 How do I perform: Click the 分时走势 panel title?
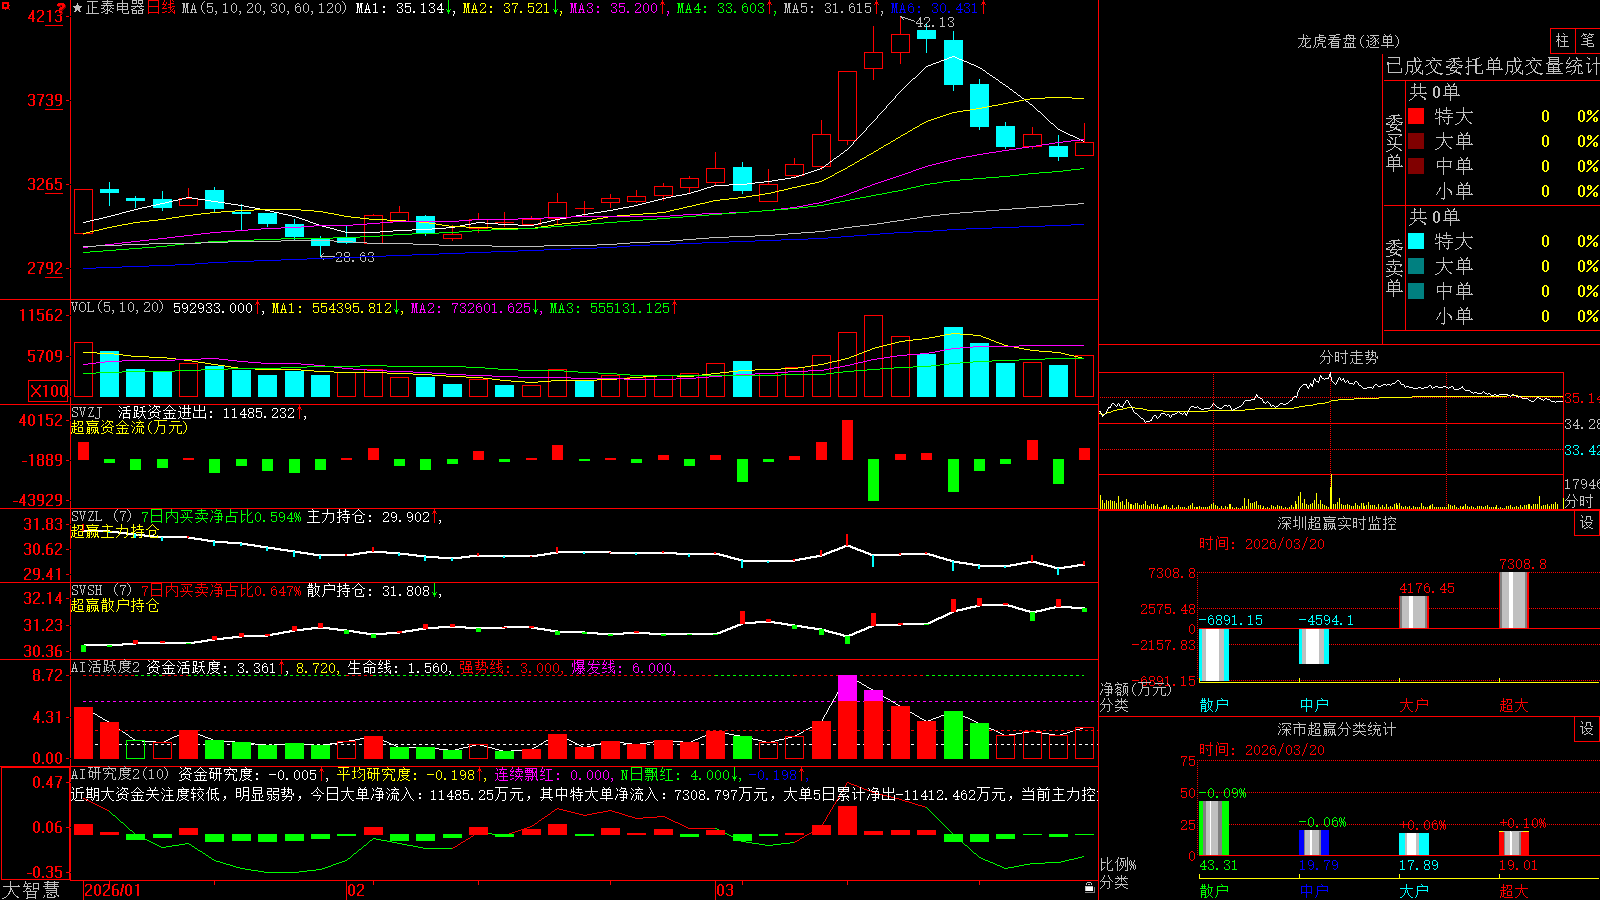coord(1348,357)
